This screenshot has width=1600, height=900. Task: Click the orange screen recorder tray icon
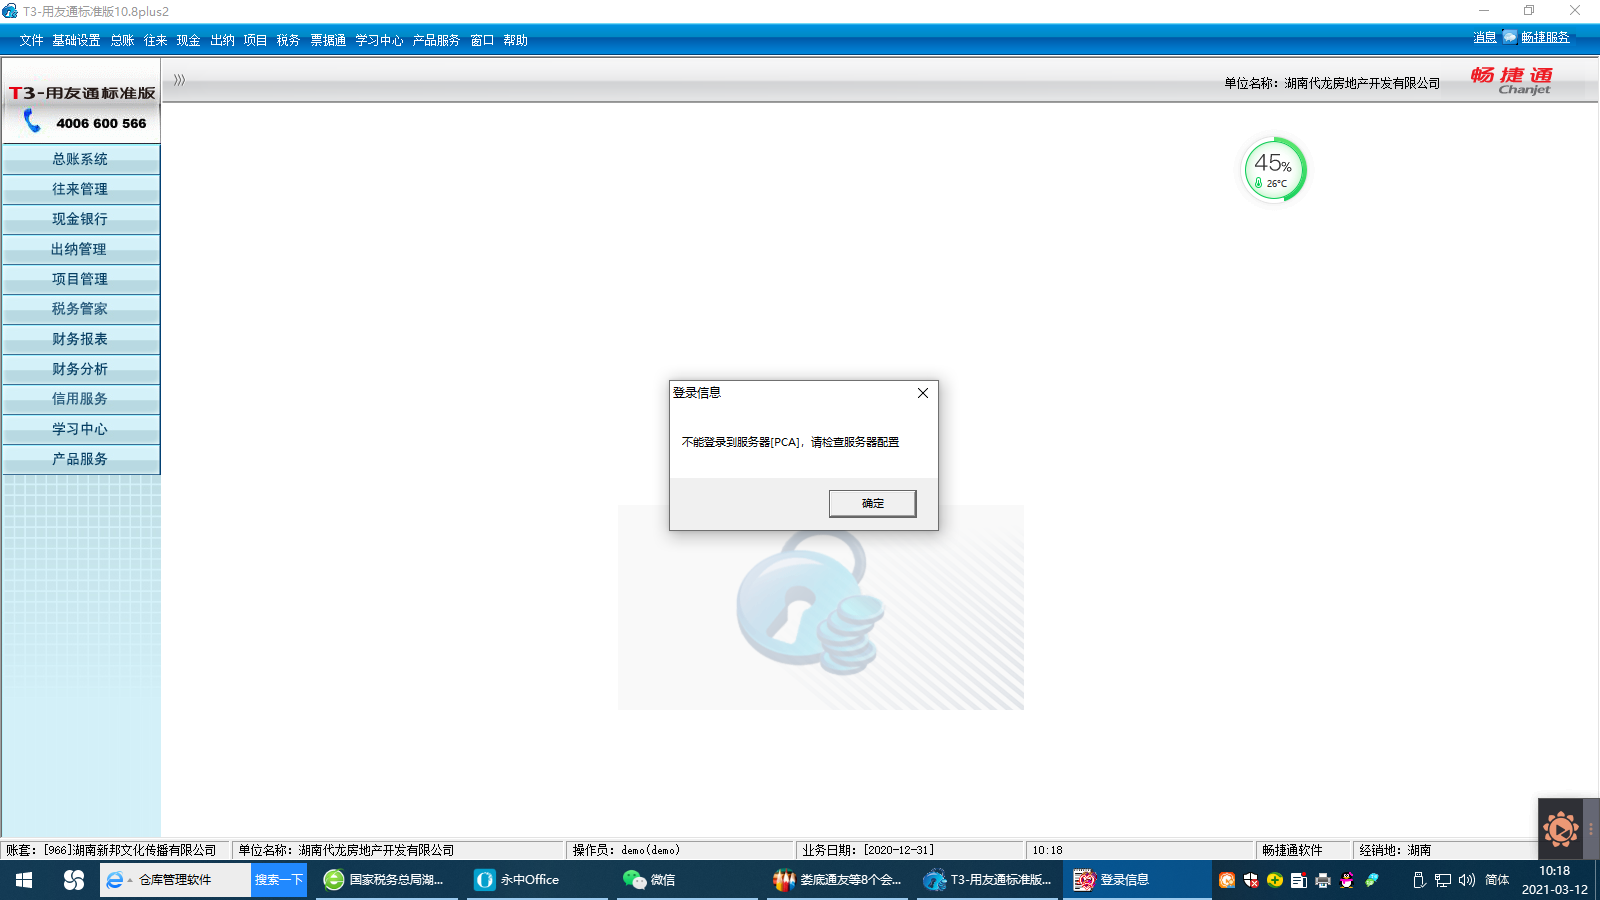1227,880
